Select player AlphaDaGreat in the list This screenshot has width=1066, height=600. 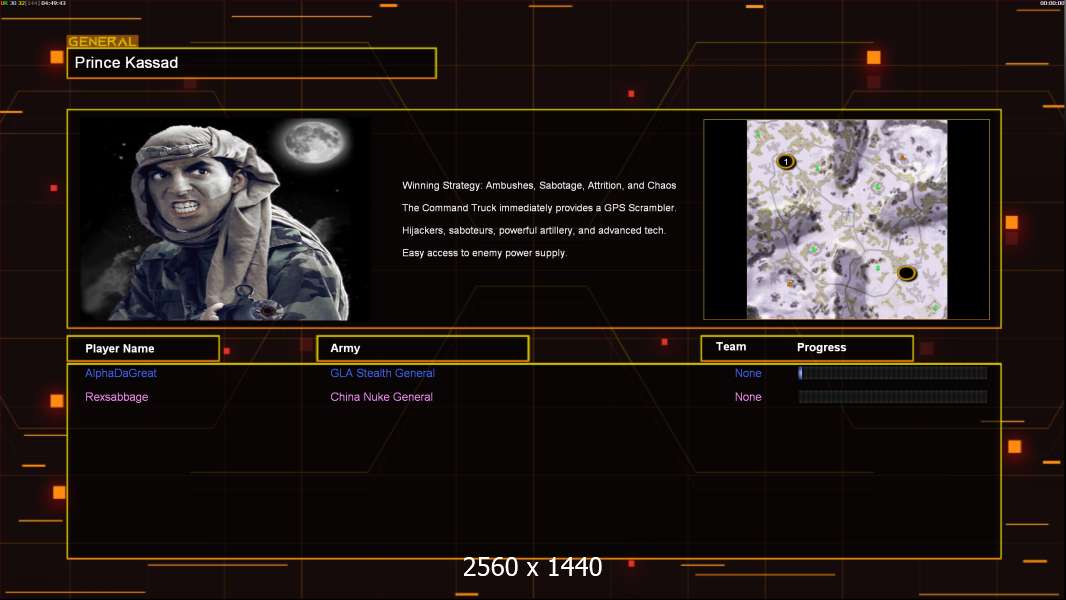point(121,373)
